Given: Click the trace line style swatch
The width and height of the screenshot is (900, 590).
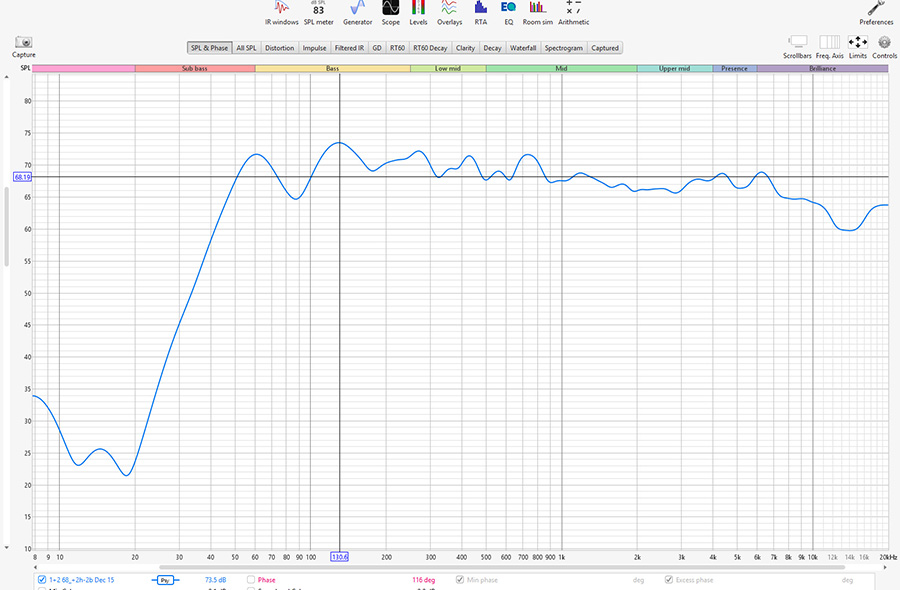Looking at the screenshot, I should pos(165,580).
